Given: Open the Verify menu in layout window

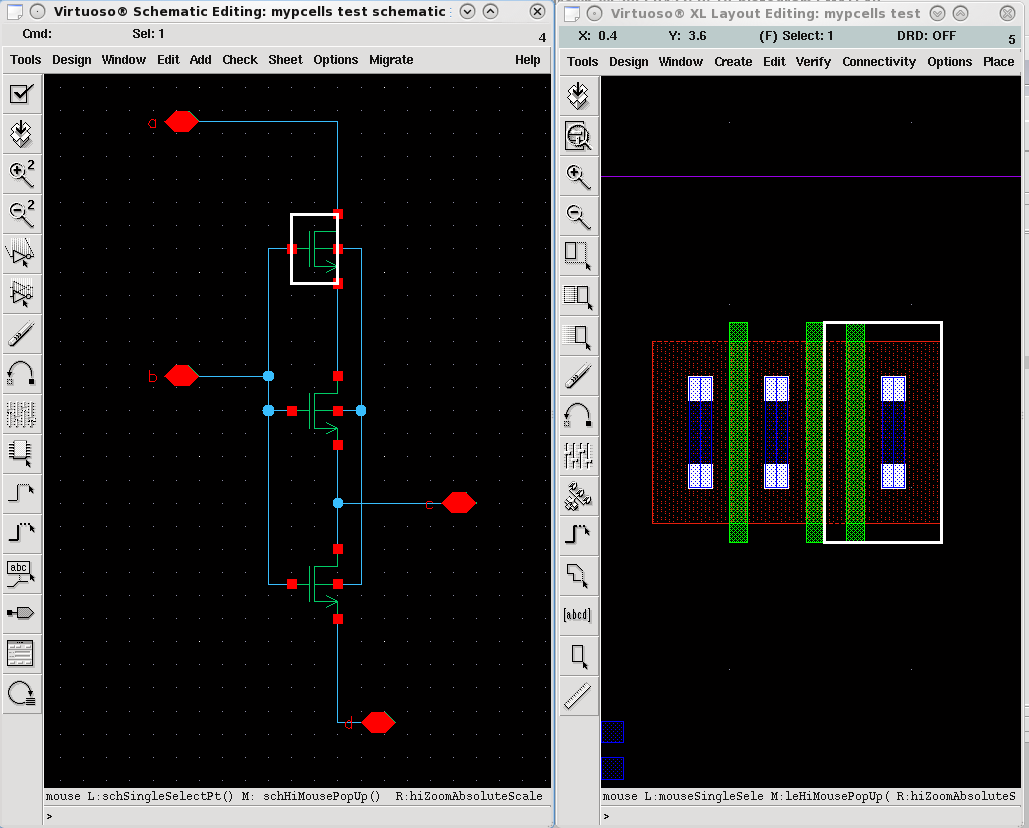Looking at the screenshot, I should coord(813,62).
